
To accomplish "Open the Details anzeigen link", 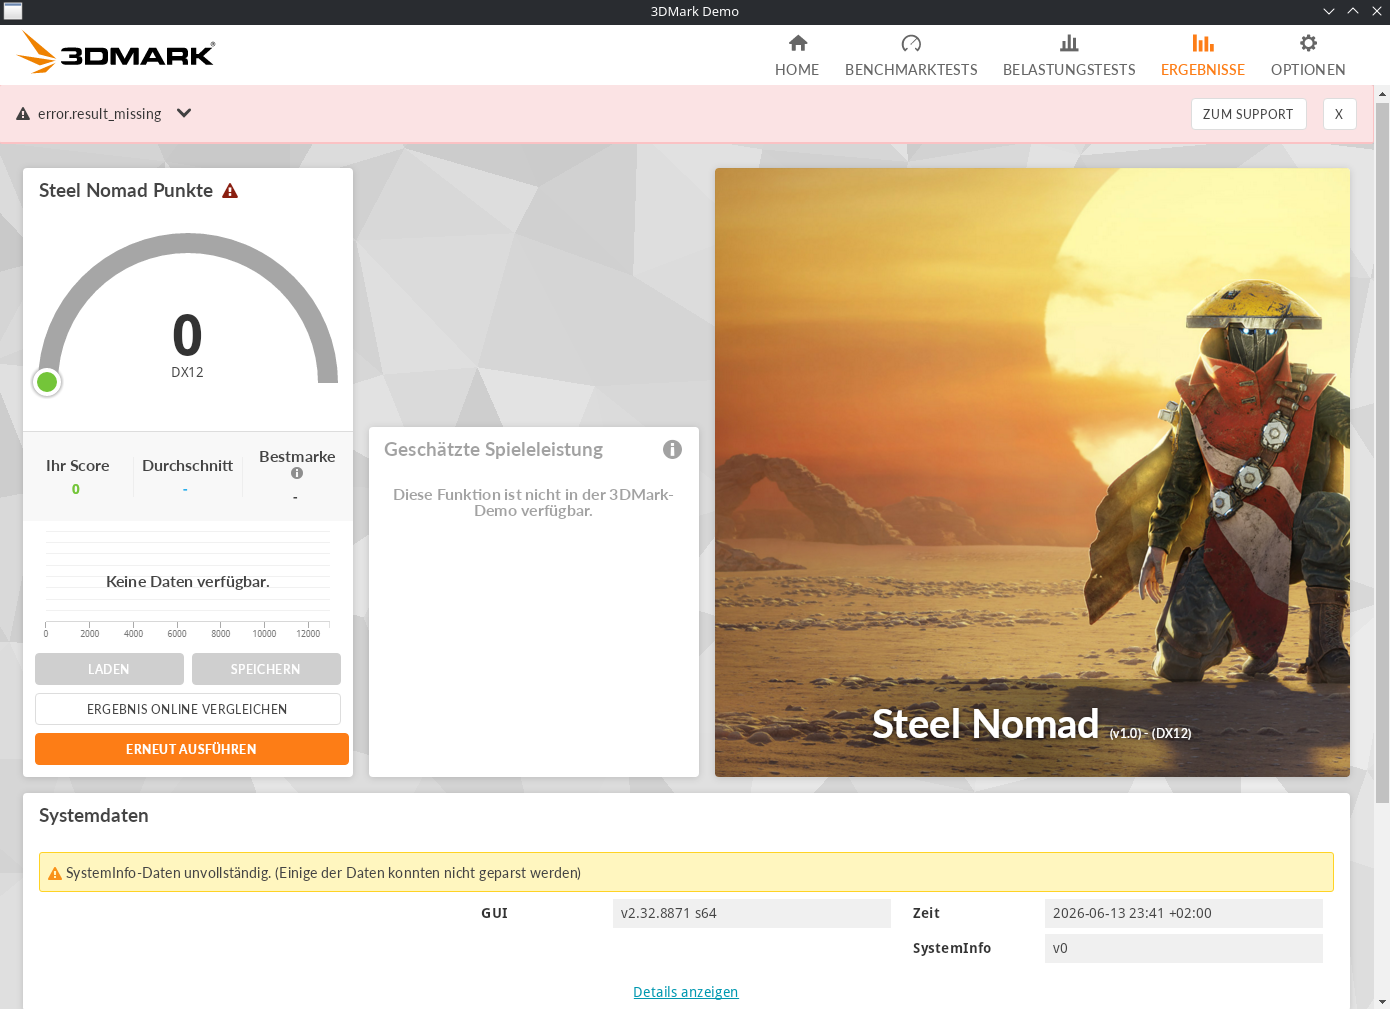I will (x=686, y=992).
